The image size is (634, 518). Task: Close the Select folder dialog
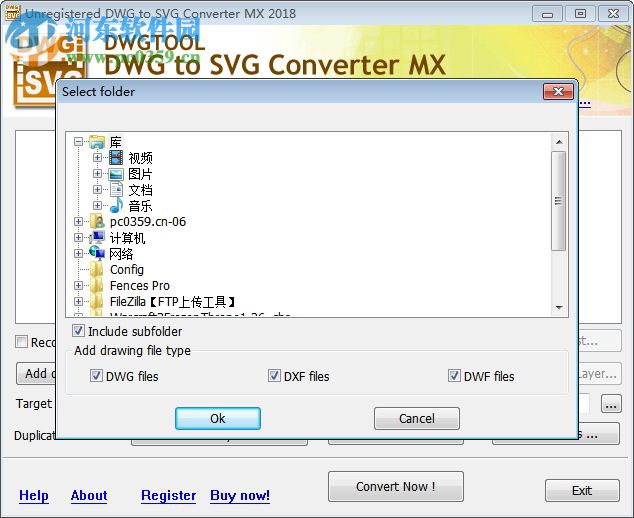[x=558, y=91]
